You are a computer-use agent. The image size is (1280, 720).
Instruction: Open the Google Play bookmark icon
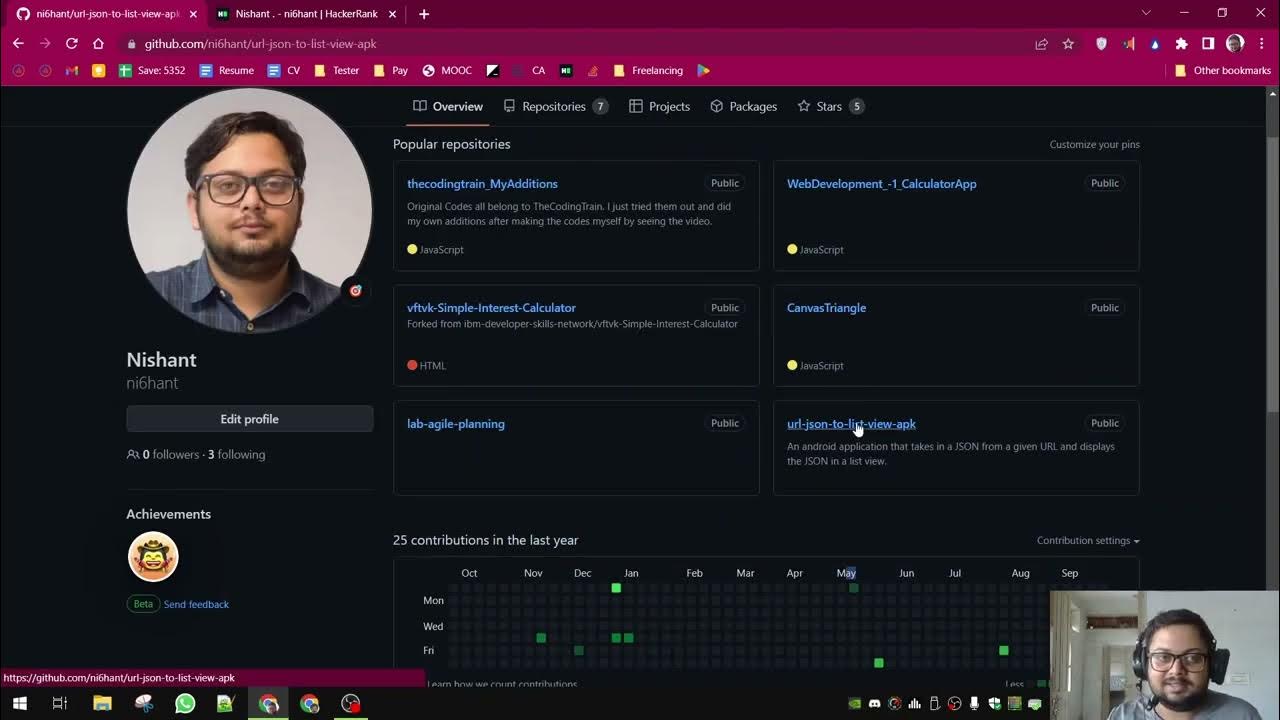tap(704, 71)
